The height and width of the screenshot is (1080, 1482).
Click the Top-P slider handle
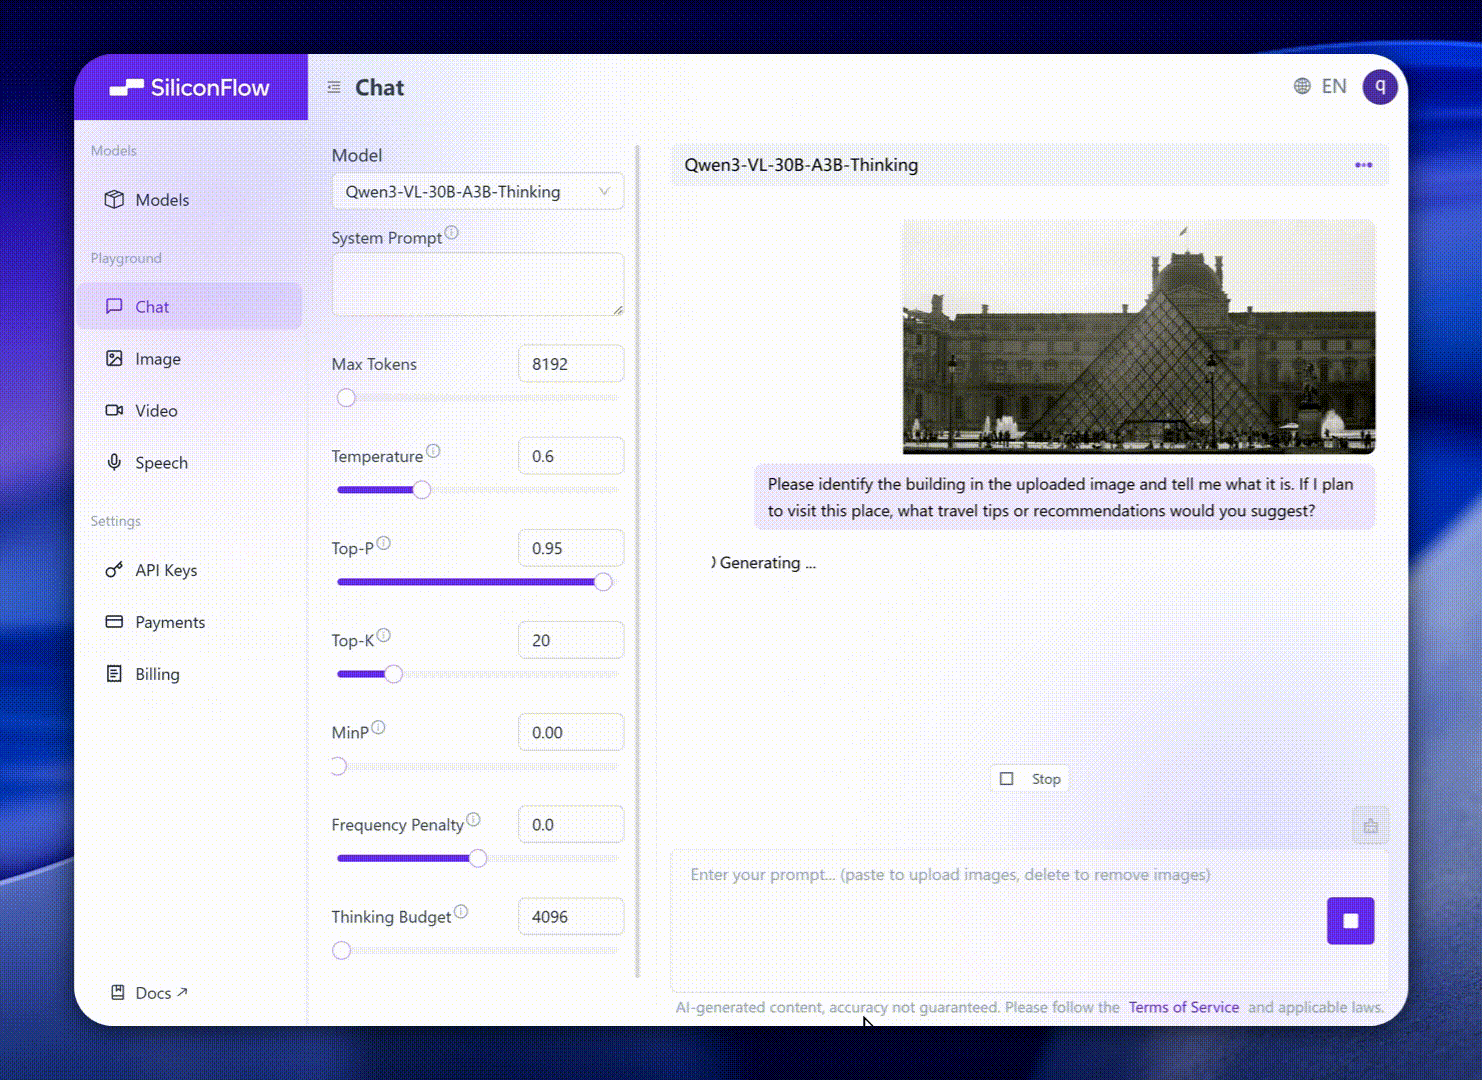click(x=603, y=582)
